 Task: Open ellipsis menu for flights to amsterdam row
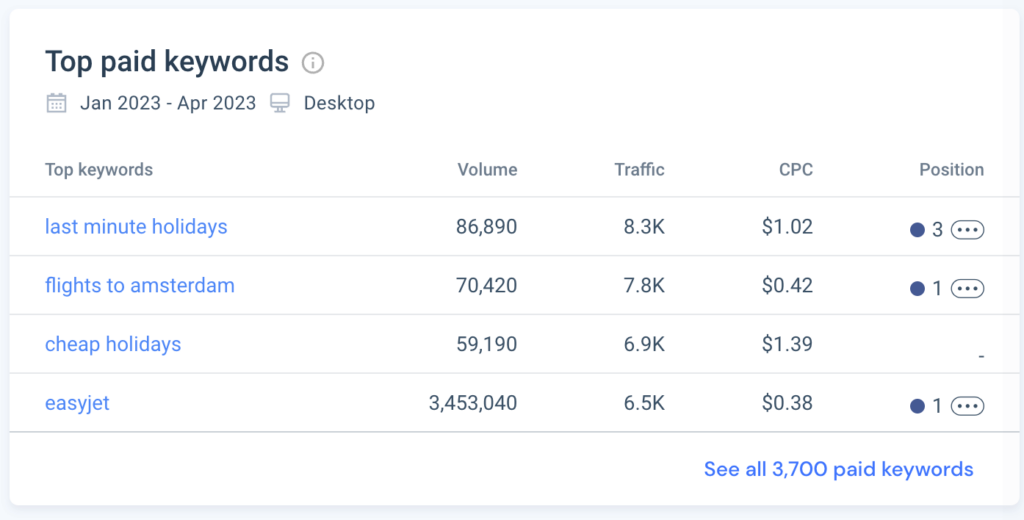click(x=967, y=289)
